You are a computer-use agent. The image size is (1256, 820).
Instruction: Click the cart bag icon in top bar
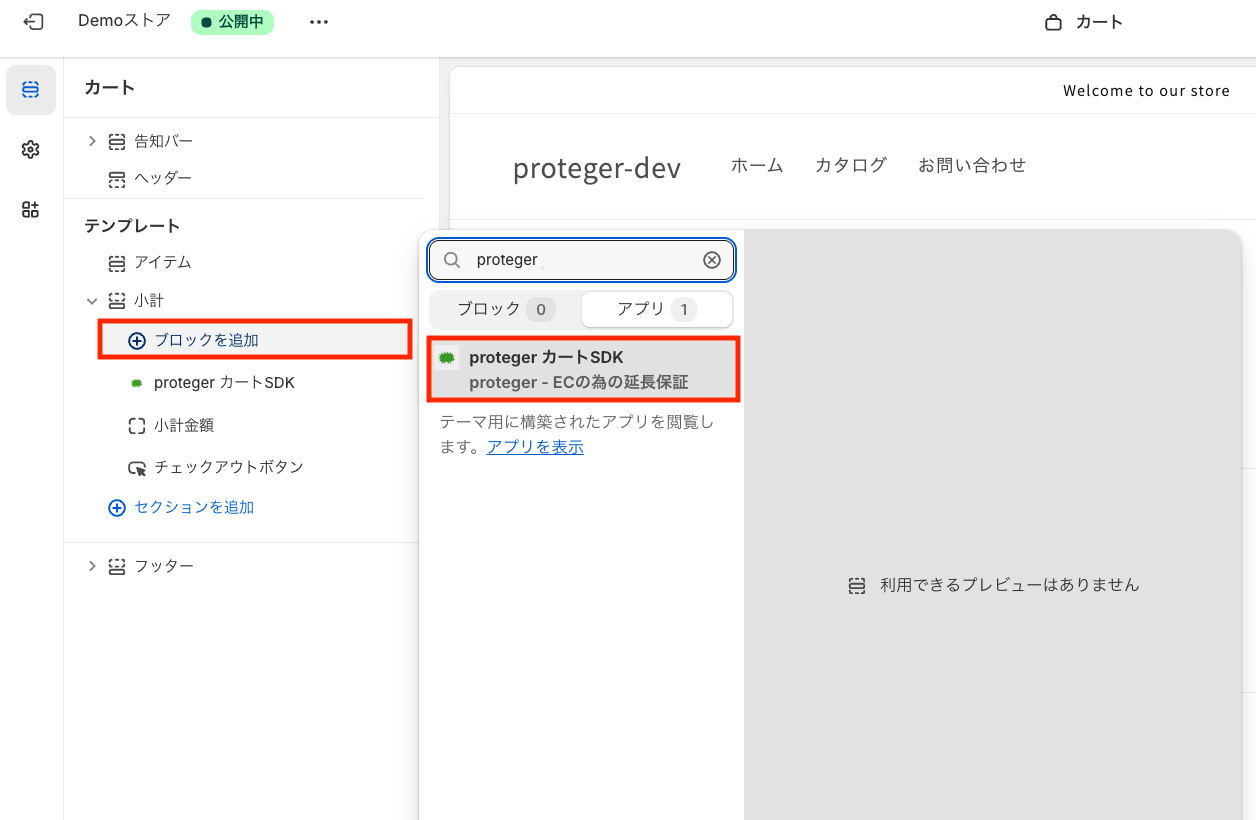click(x=1053, y=22)
